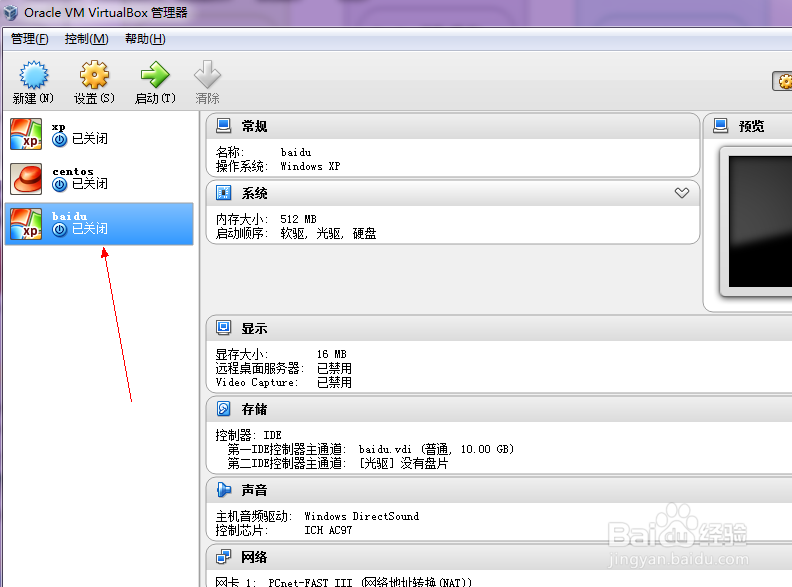This screenshot has height=587, width=792.
Task: Click the 远程桌面服务器 已禁用 value
Action: (x=334, y=368)
